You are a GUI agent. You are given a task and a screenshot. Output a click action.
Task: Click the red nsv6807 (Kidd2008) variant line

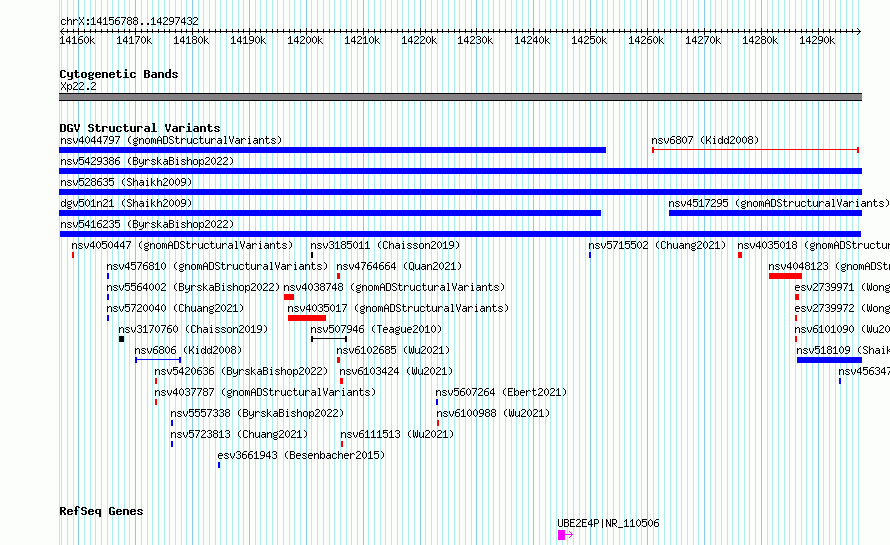tap(755, 150)
